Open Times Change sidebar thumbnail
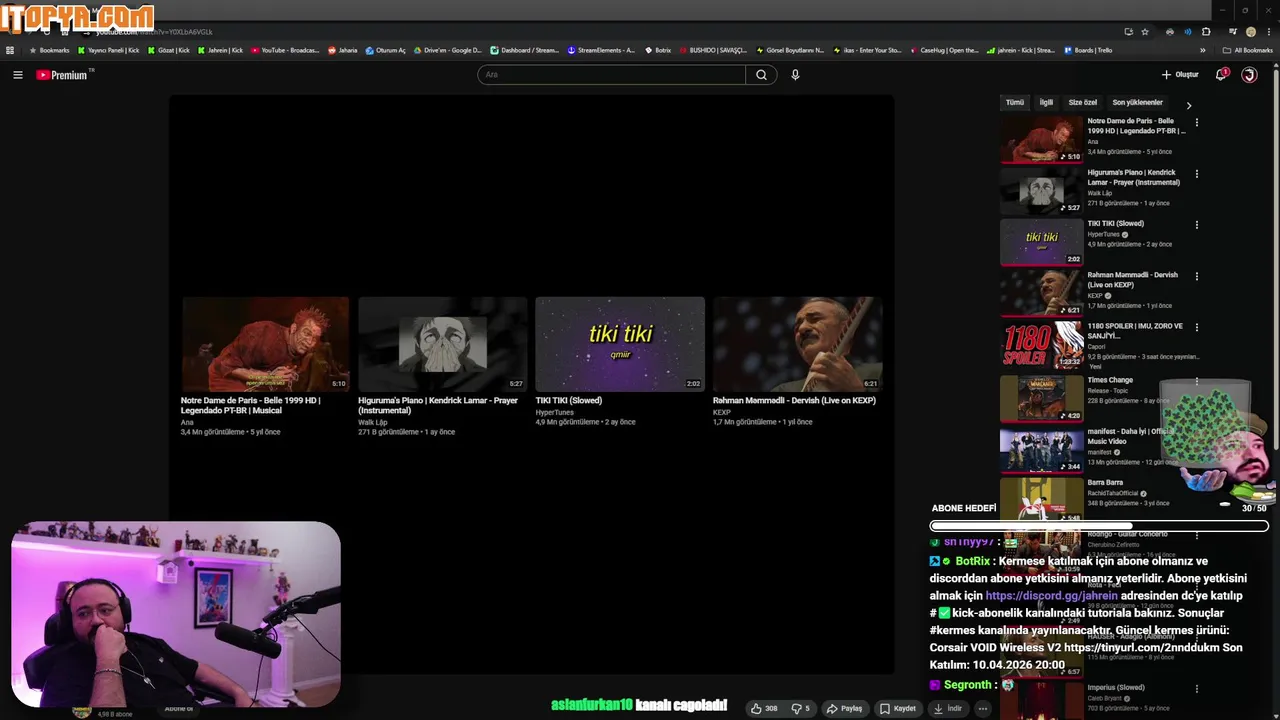Screen dimensions: 1280x720 coord(1041,397)
